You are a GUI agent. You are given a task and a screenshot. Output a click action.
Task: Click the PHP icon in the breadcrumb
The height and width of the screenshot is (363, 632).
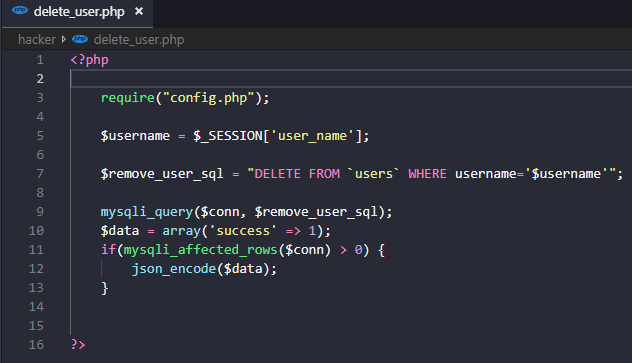80,39
